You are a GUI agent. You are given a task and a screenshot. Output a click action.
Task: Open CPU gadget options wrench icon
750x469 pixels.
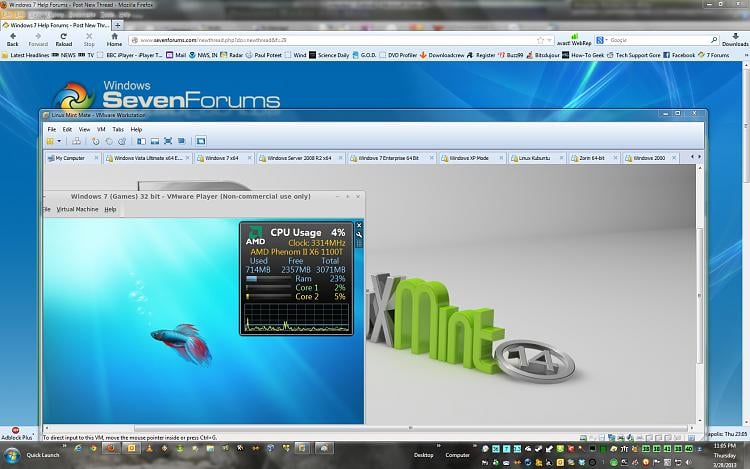click(x=359, y=235)
